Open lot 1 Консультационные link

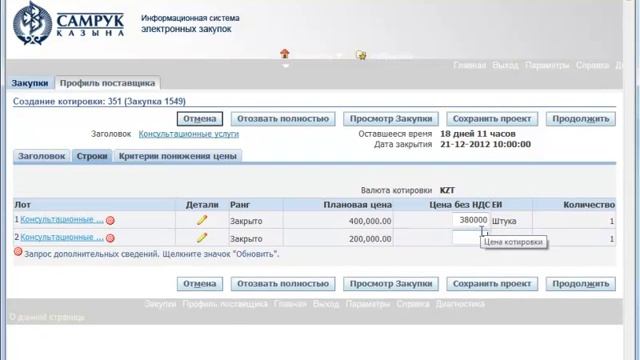[62, 220]
